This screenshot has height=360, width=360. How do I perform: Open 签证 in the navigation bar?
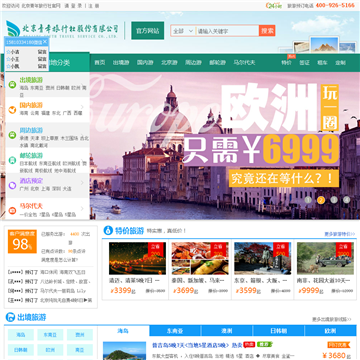(x=304, y=63)
